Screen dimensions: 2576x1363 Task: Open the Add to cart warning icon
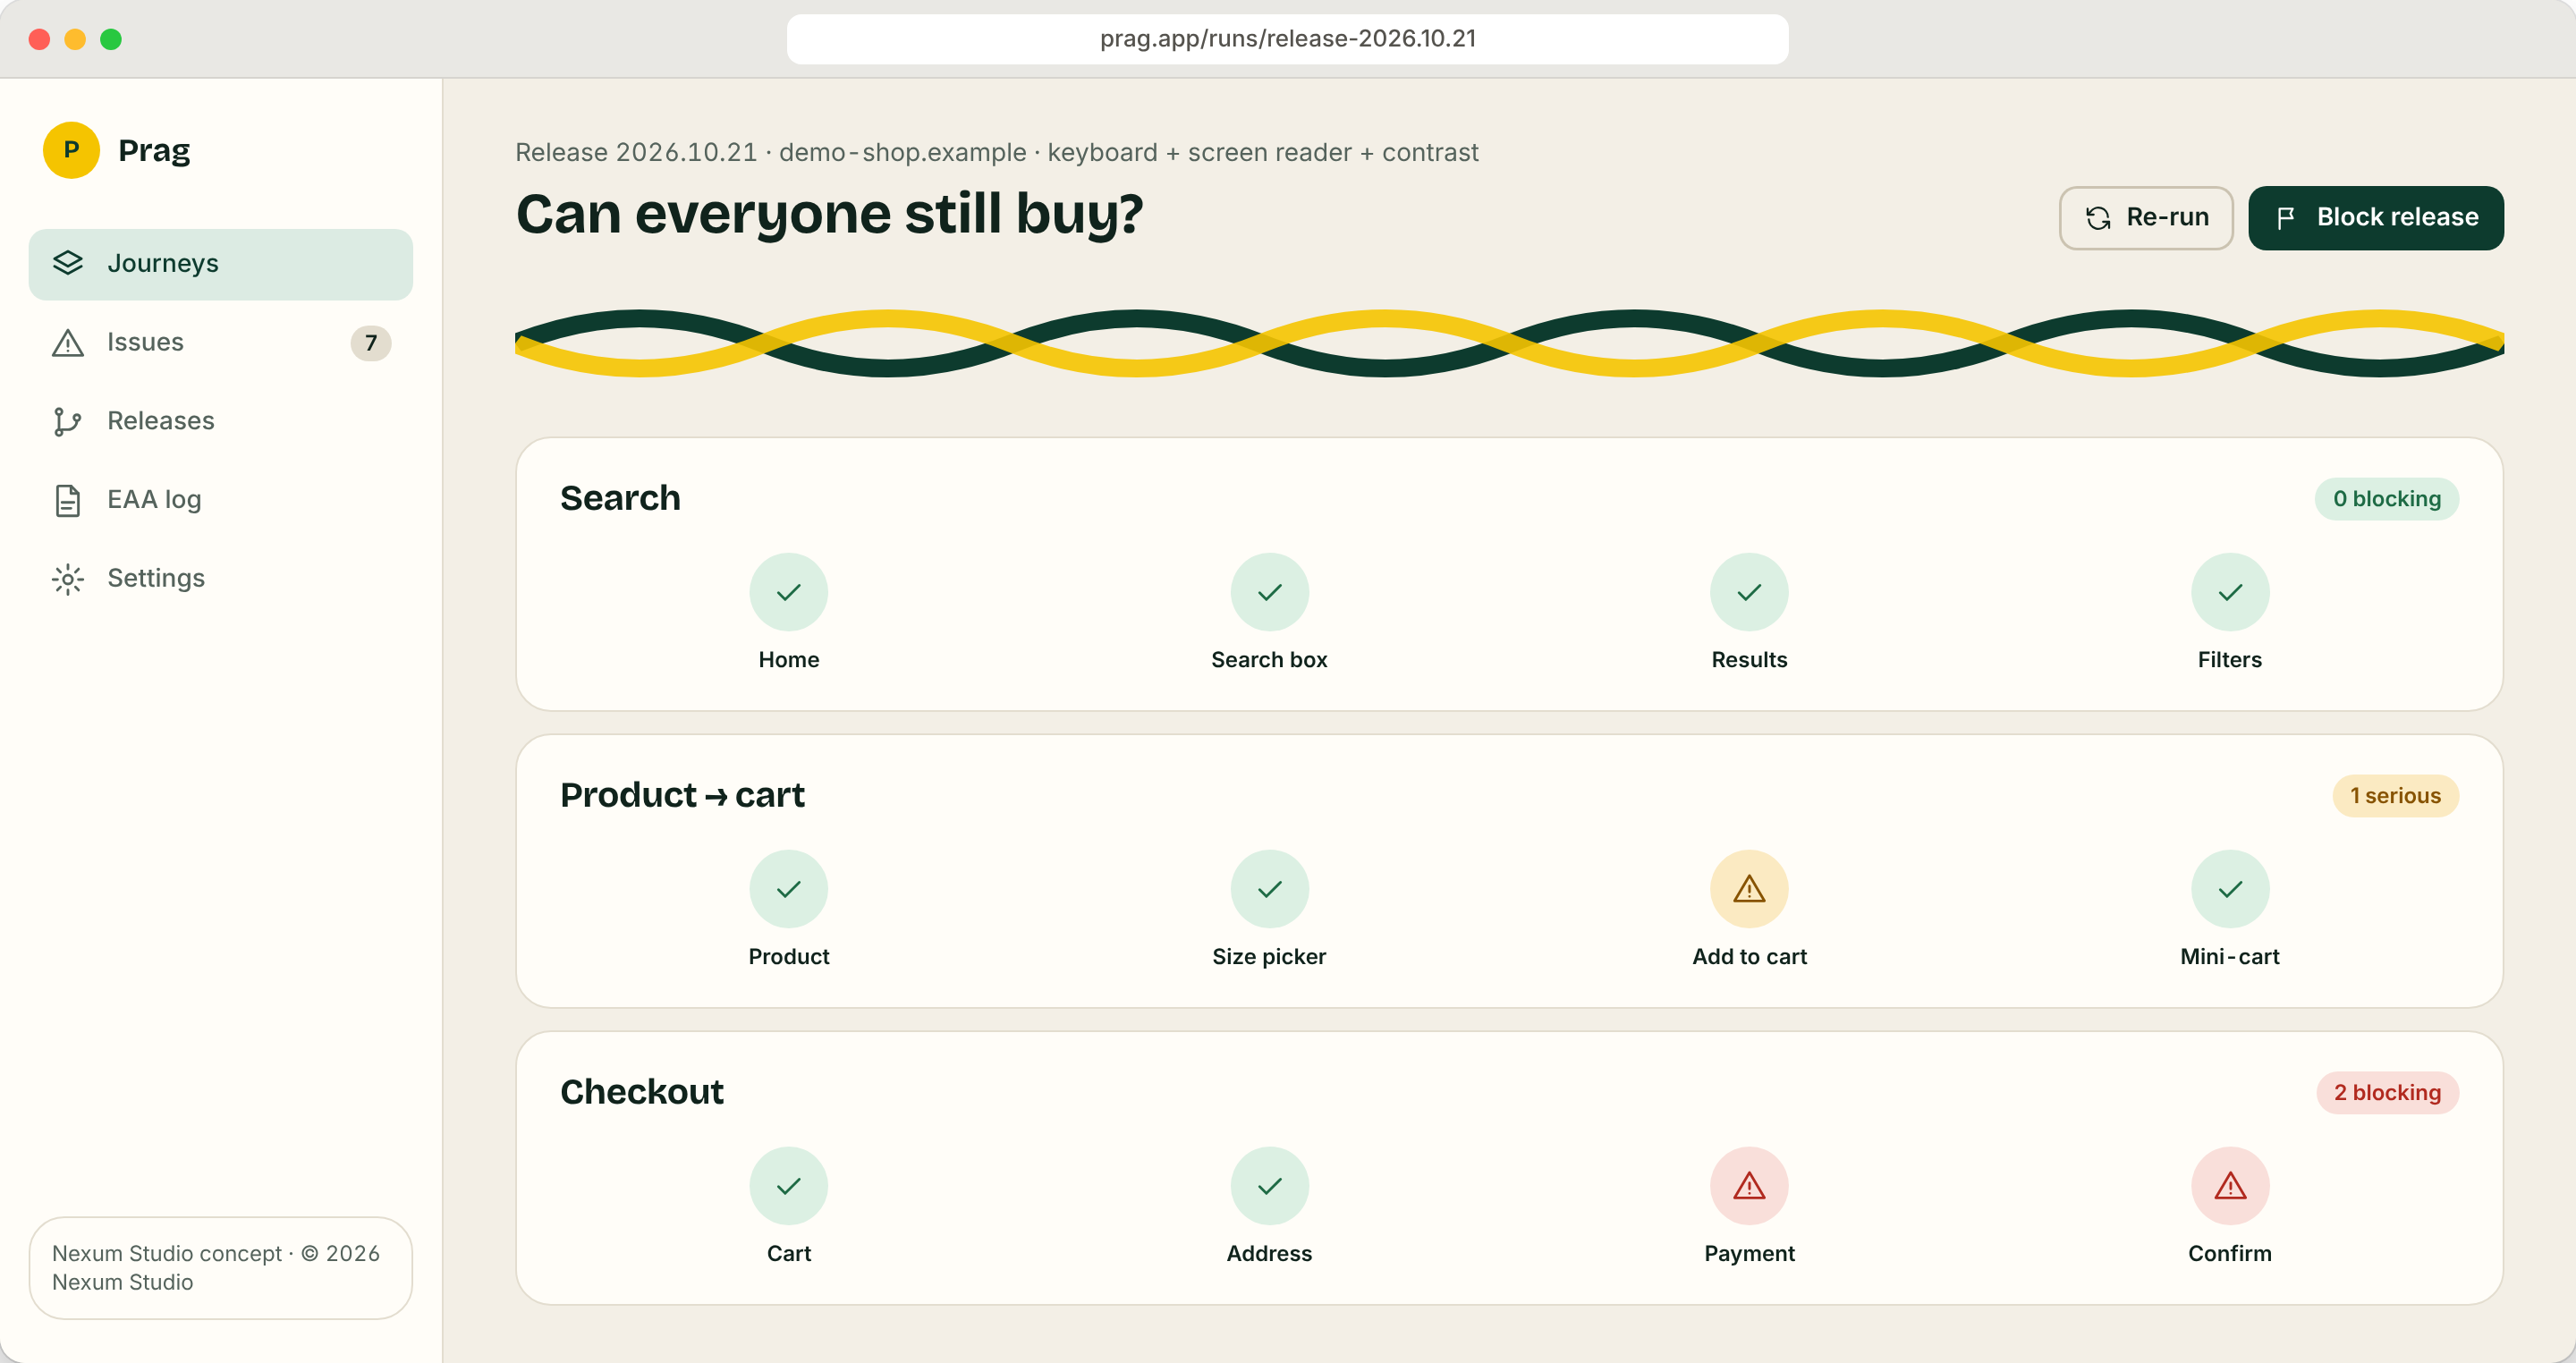1749,889
